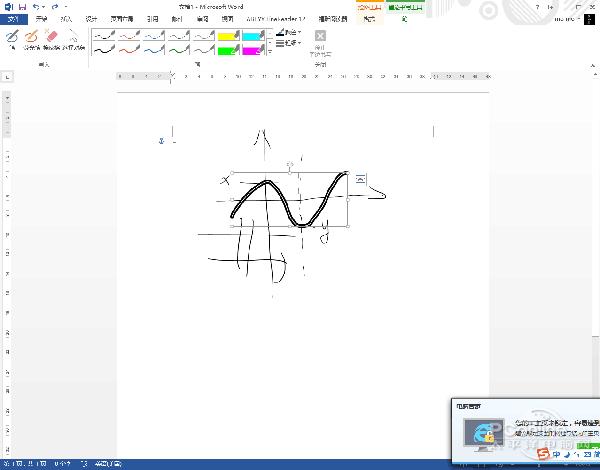The height and width of the screenshot is (470, 600).
Task: Pick the thick green pen style
Action: [x=179, y=49]
